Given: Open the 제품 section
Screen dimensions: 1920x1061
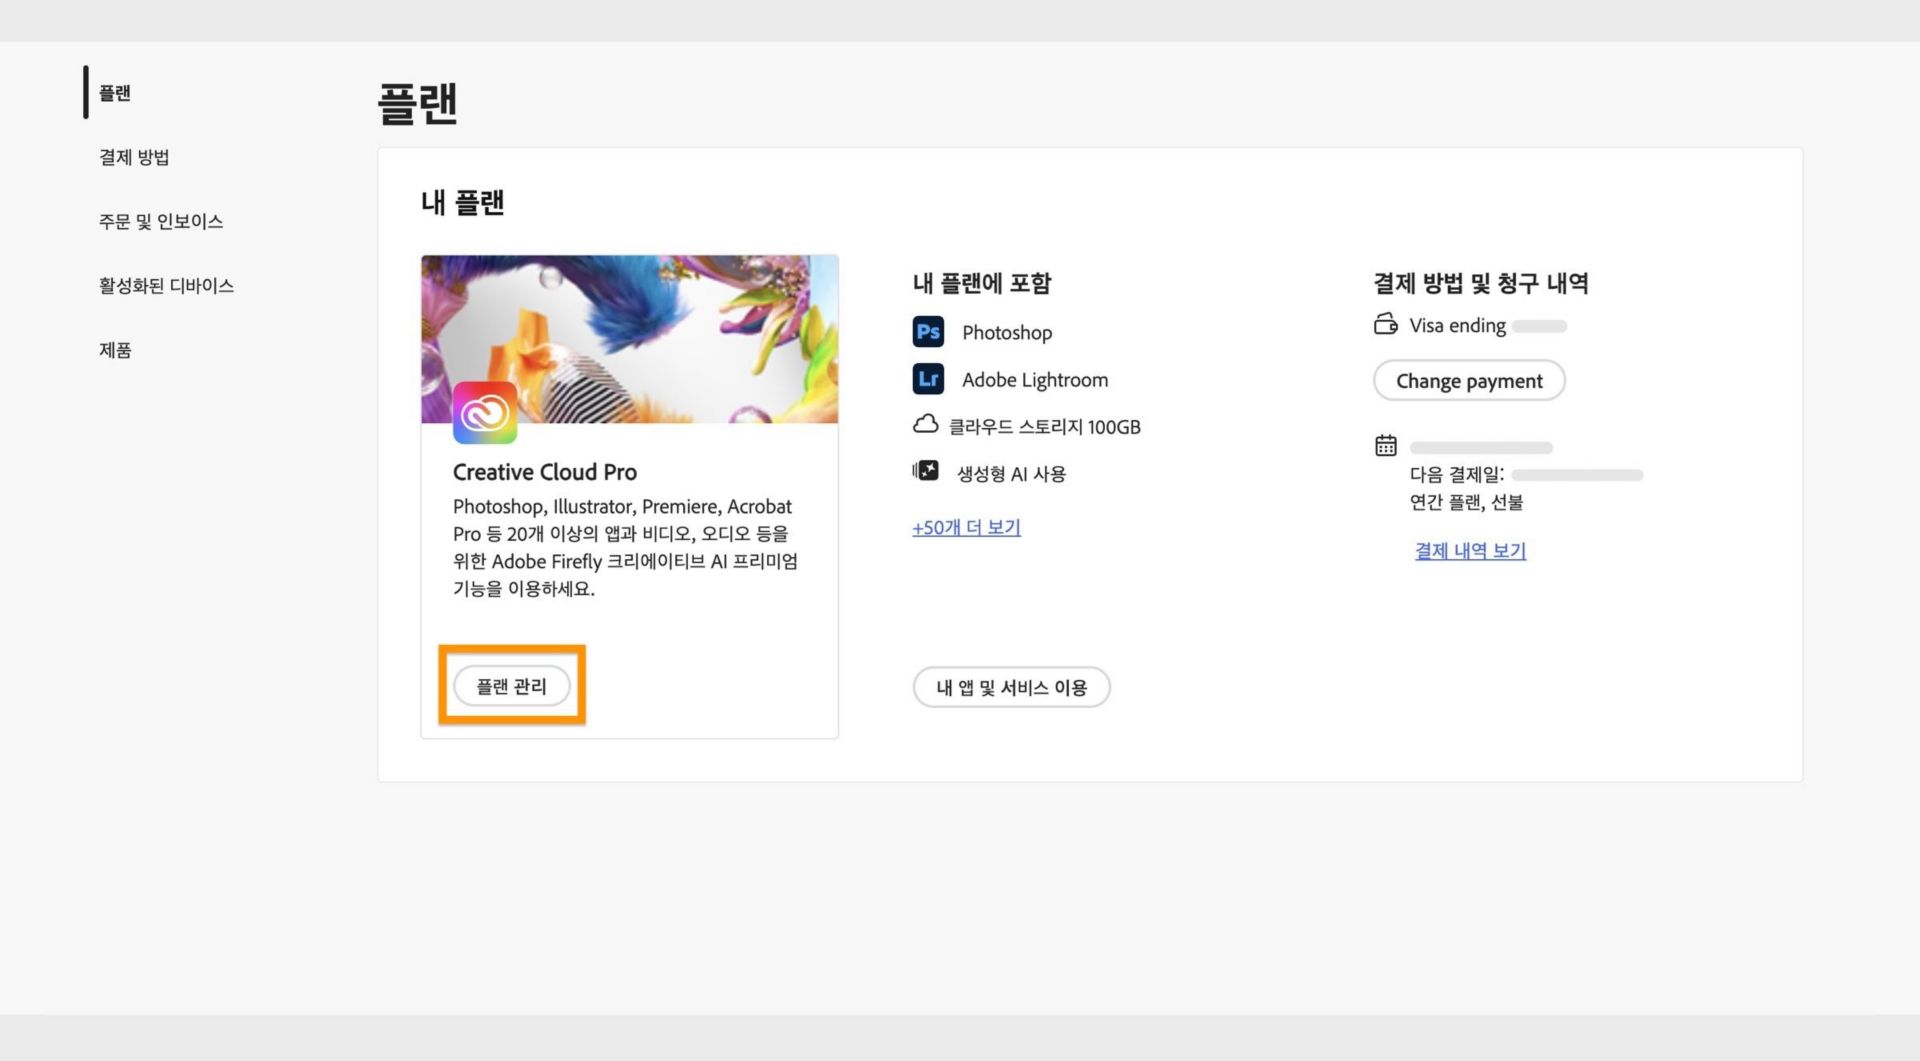Looking at the screenshot, I should coord(116,350).
